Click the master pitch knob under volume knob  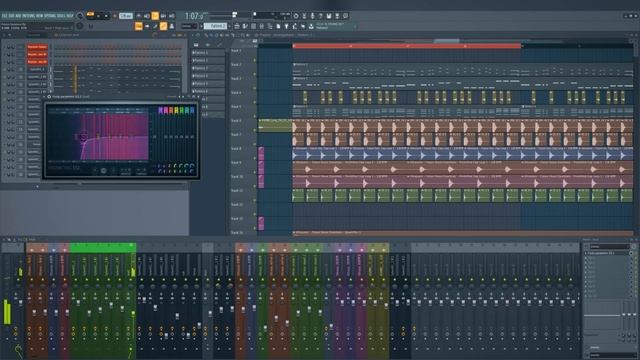click(80, 26)
